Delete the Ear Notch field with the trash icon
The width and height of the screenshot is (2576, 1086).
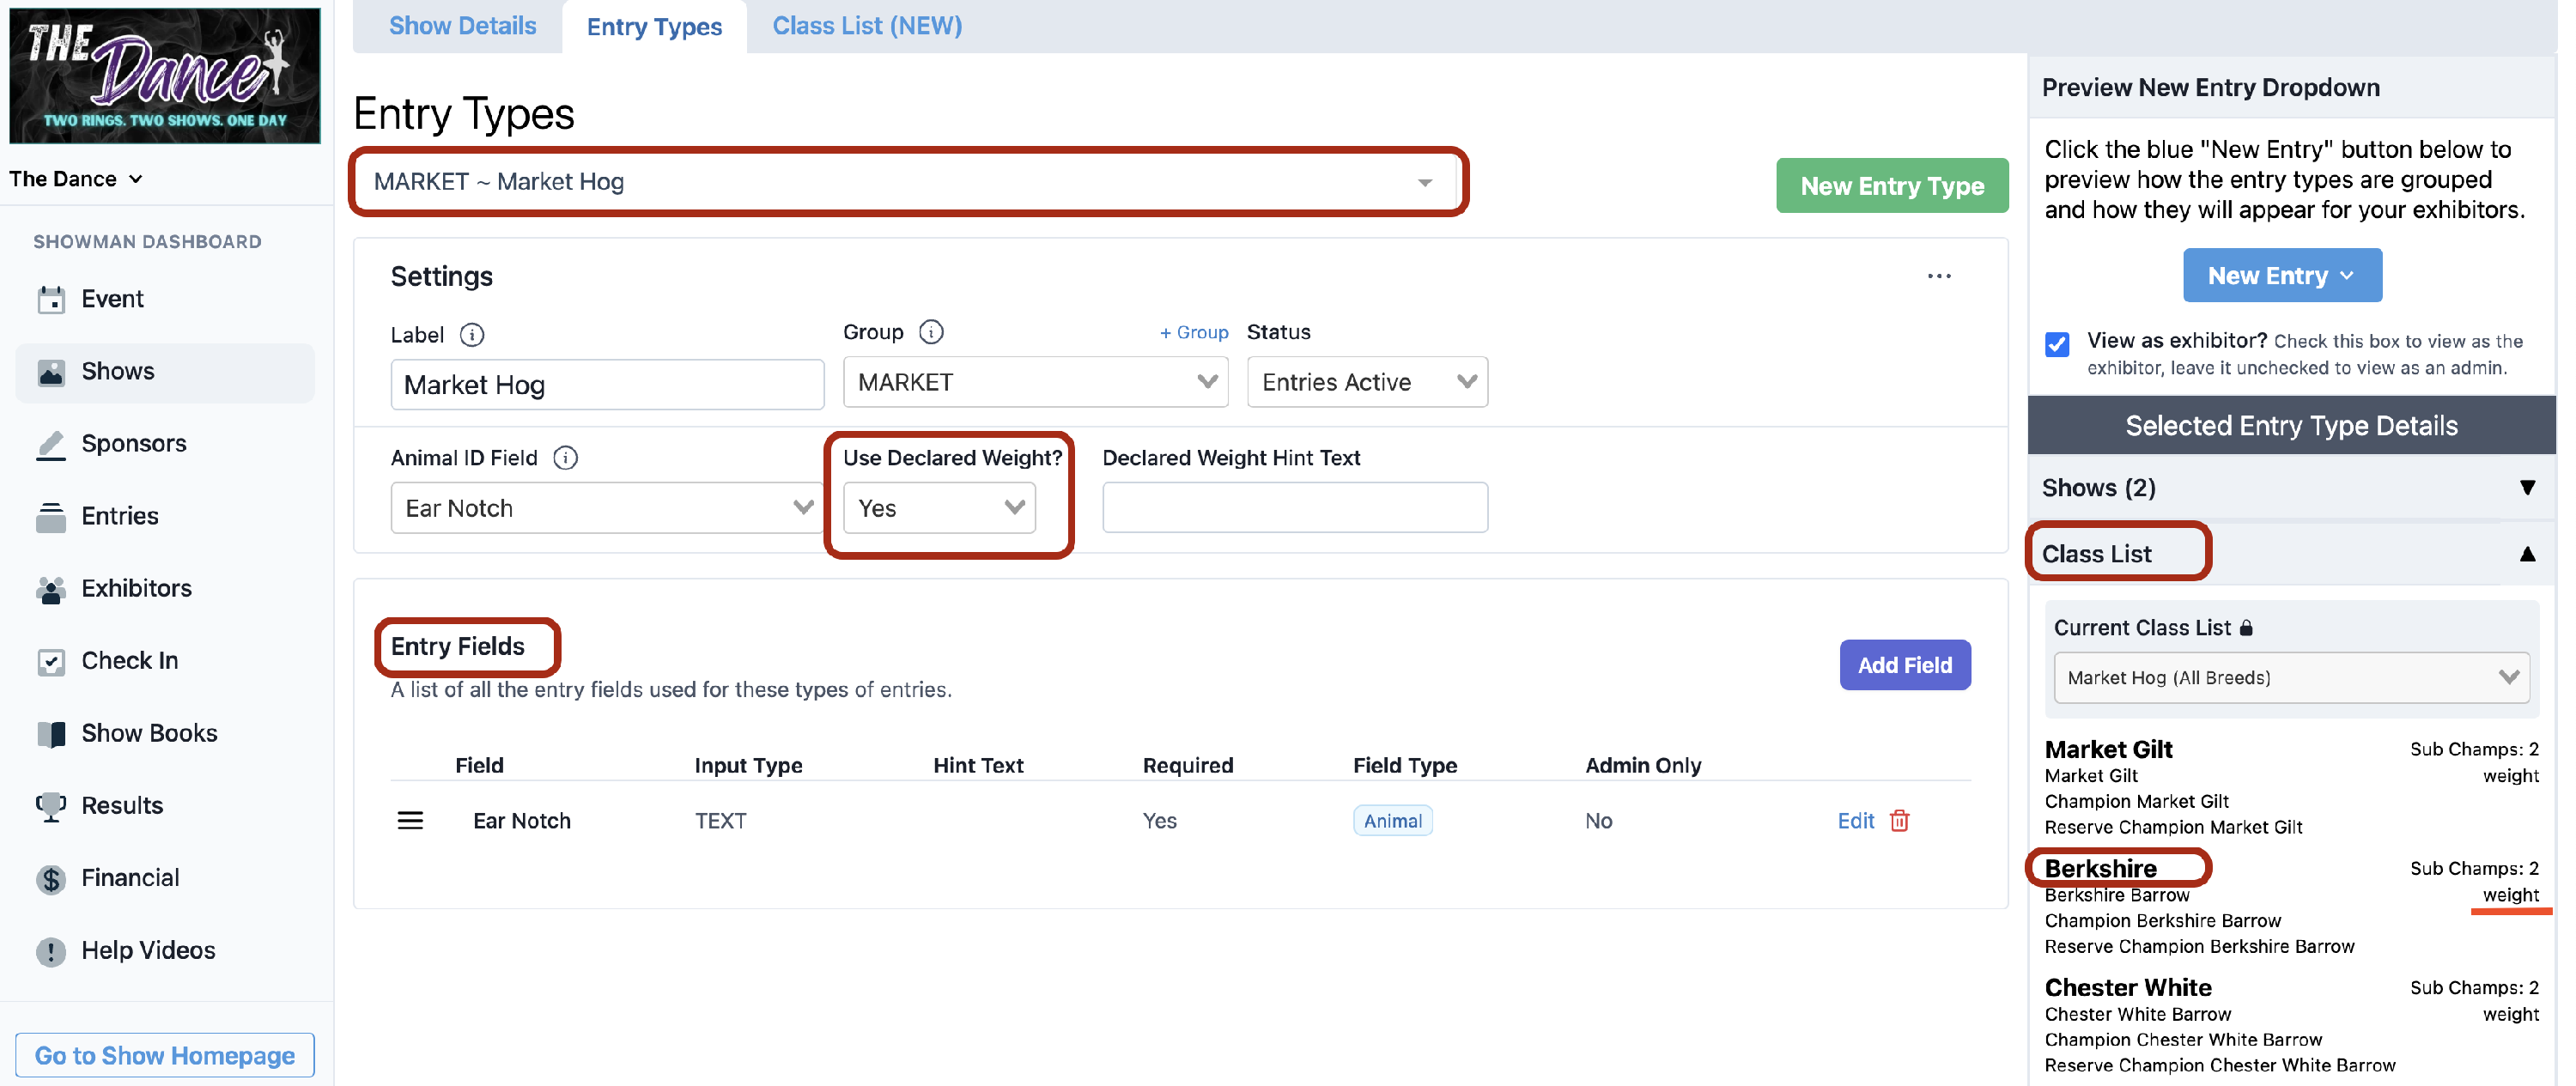[x=1899, y=821]
